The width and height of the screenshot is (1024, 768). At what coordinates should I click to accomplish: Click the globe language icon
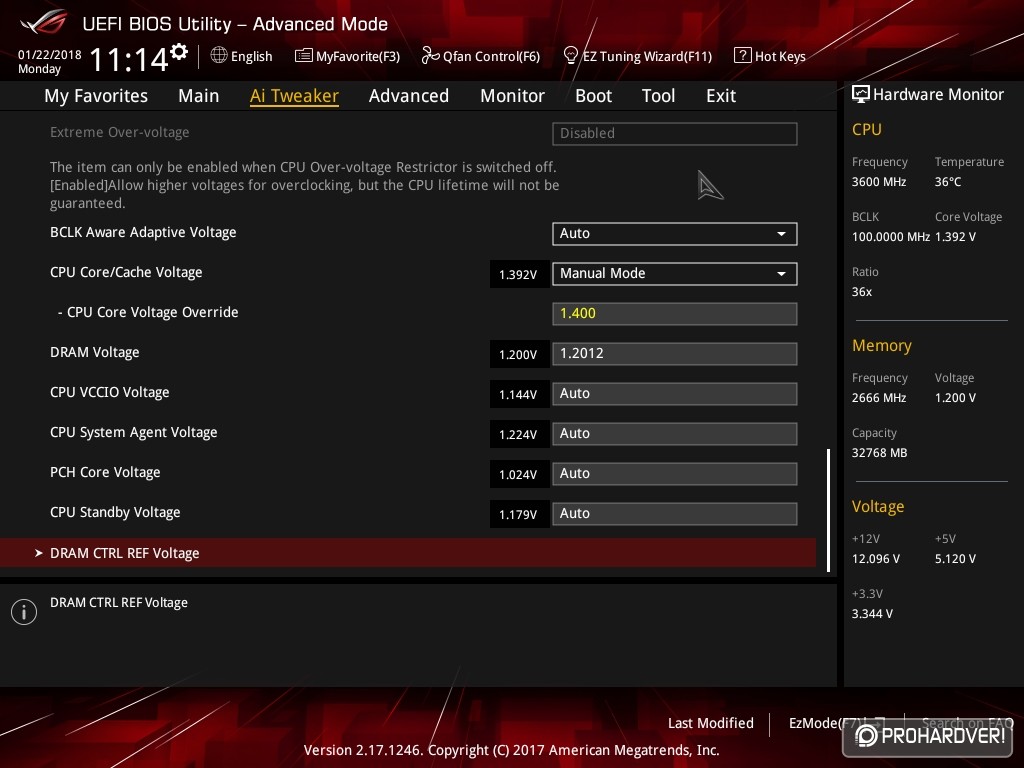[x=219, y=55]
